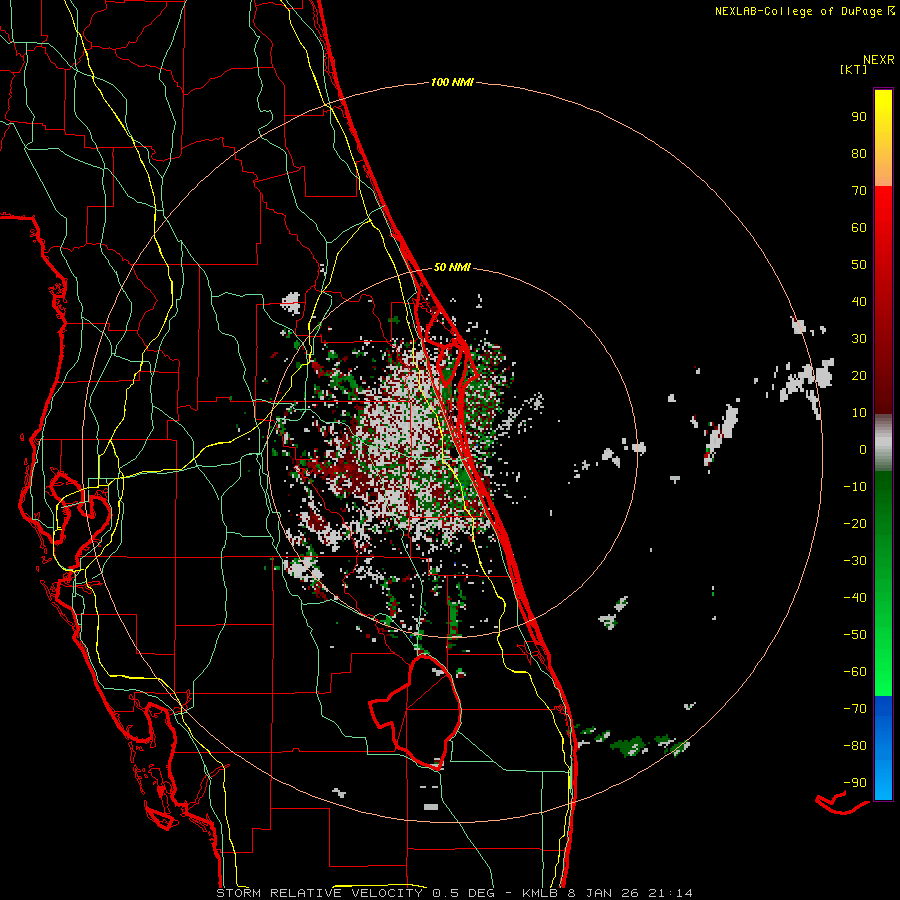Click the -90 scale value
This screenshot has height=900, width=900.
pos(855,783)
